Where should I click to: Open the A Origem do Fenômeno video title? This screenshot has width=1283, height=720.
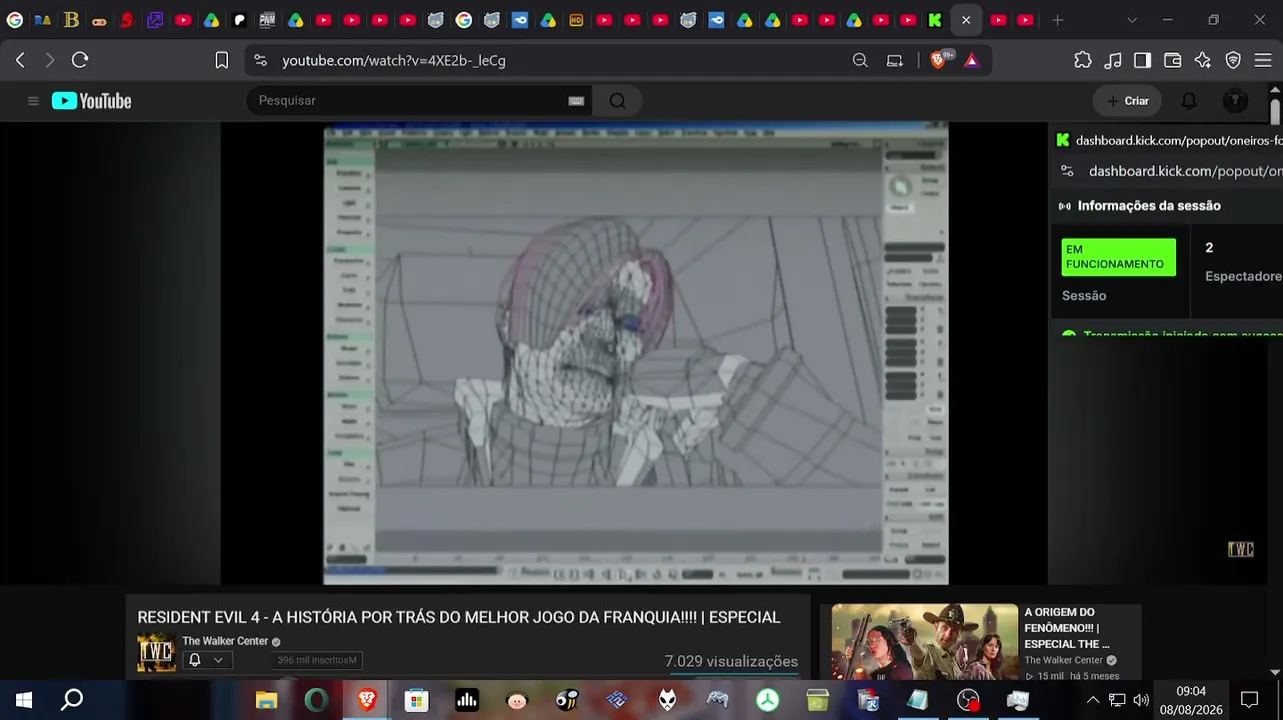(1066, 628)
